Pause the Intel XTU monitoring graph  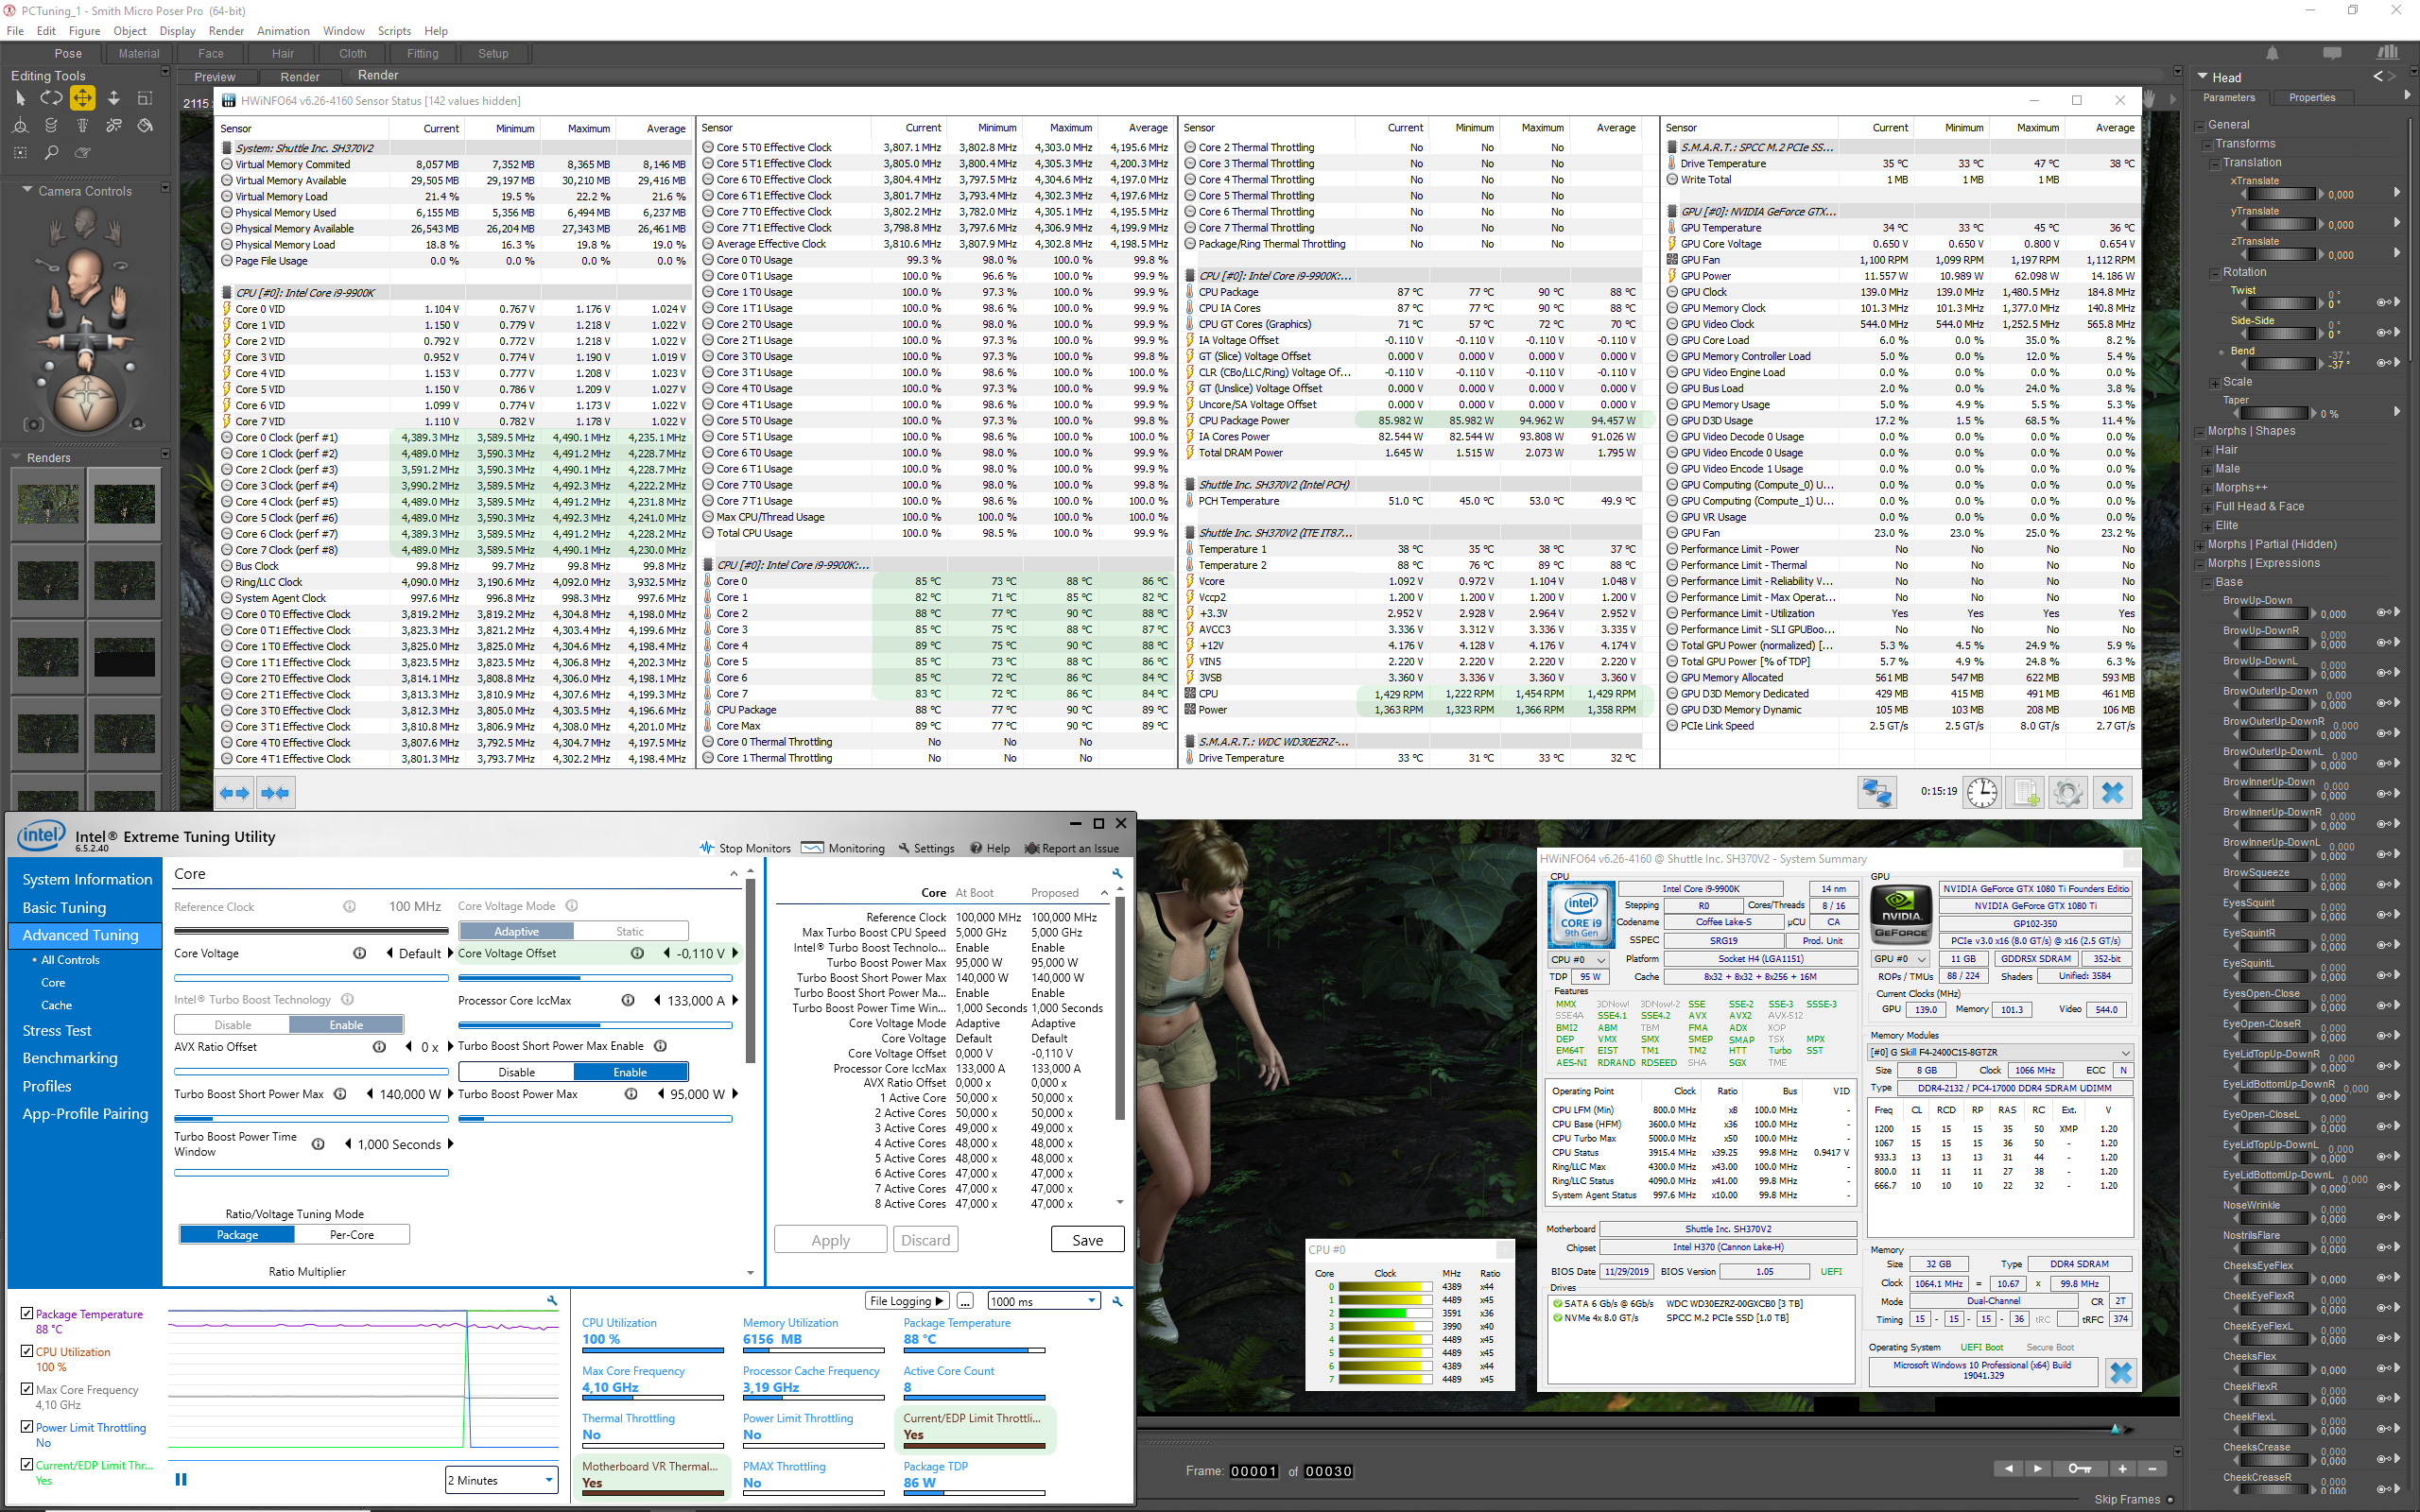click(181, 1479)
